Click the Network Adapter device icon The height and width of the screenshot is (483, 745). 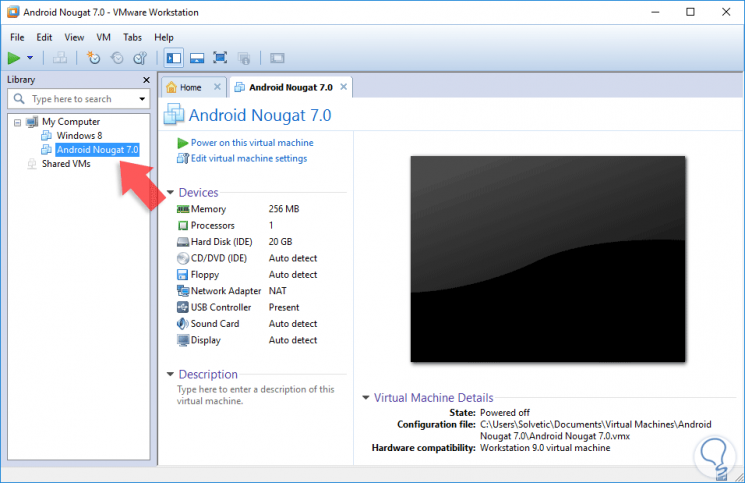pyautogui.click(x=183, y=291)
